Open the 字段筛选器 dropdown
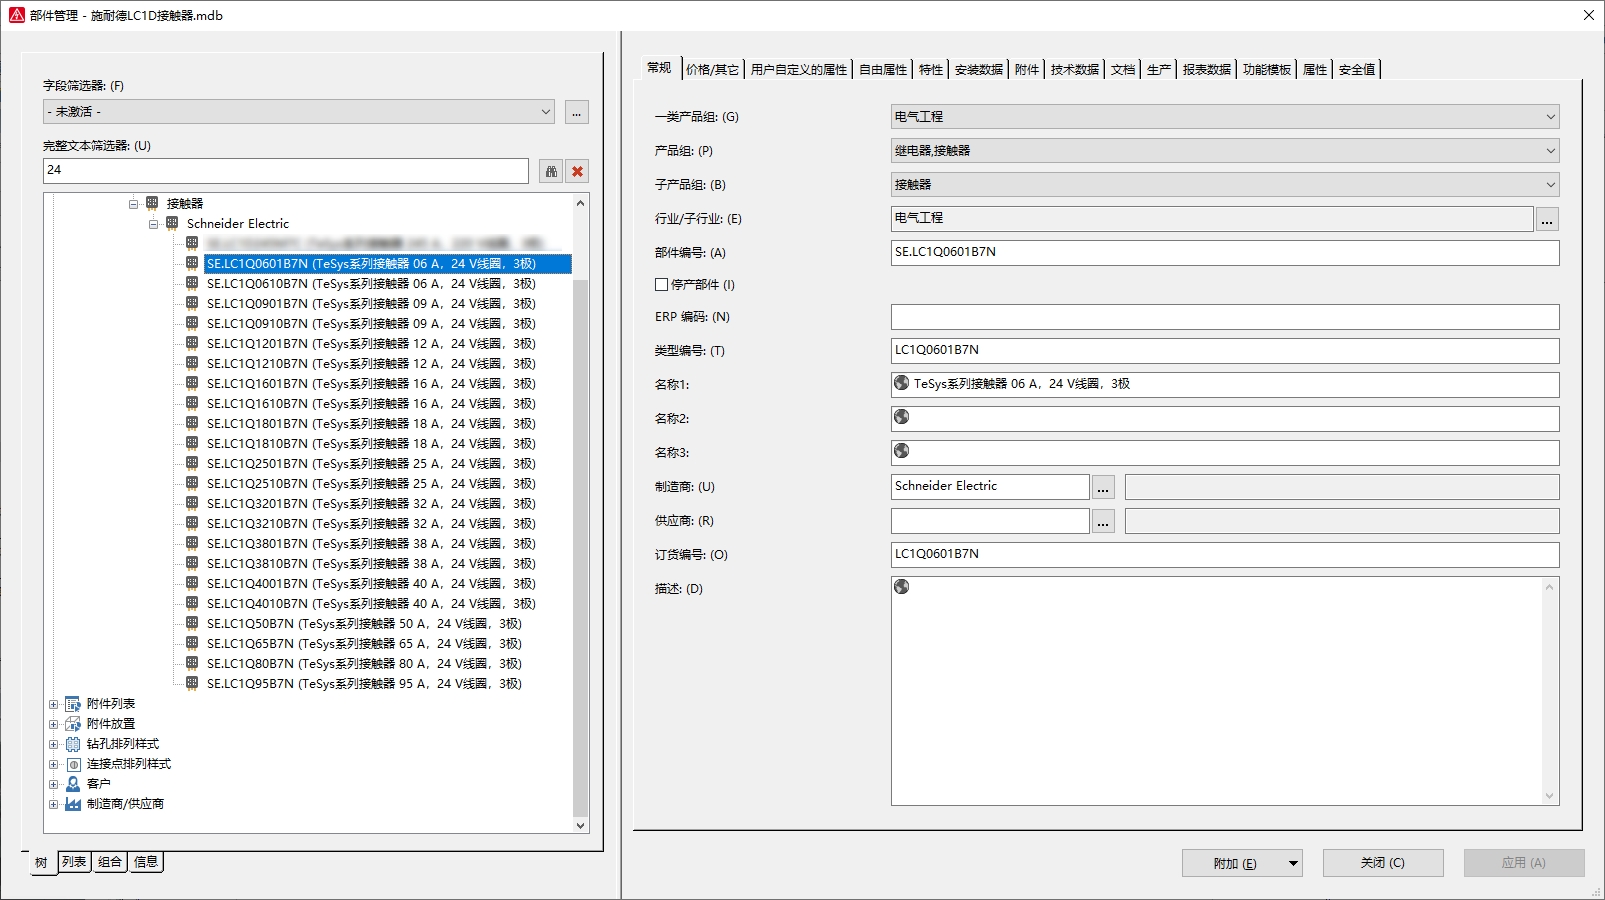The width and height of the screenshot is (1605, 900). point(546,112)
